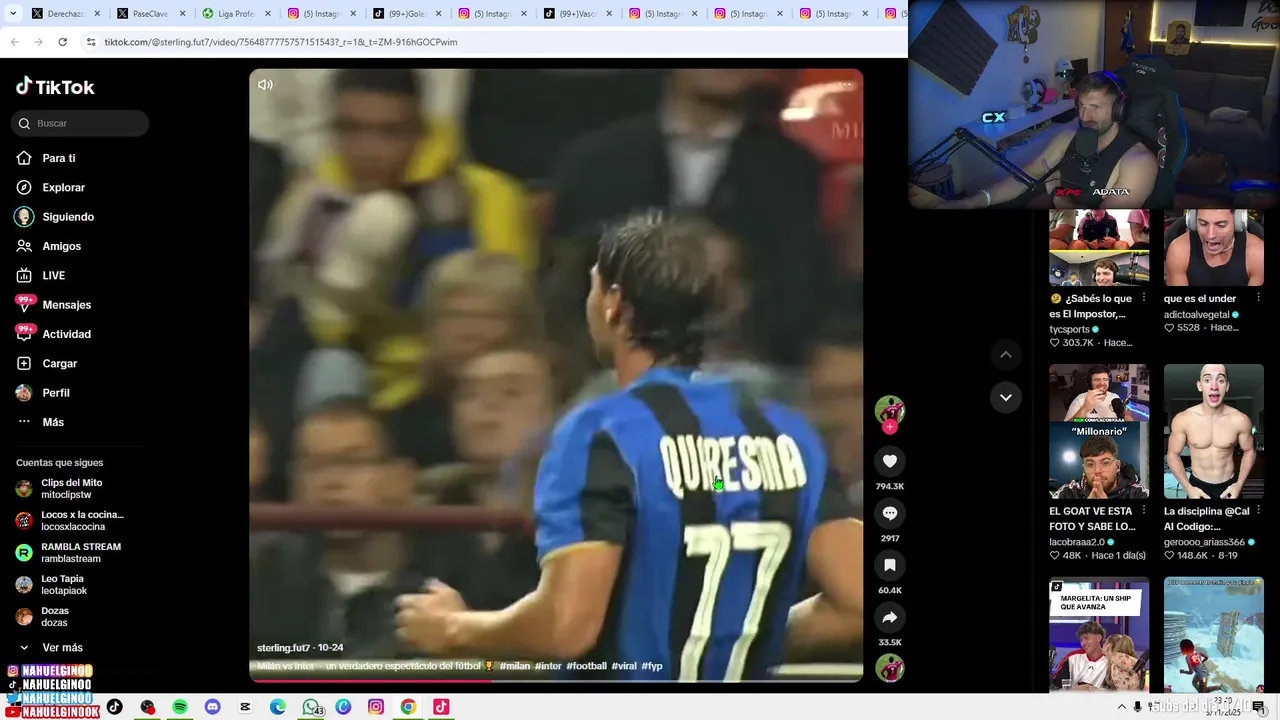Image resolution: width=1280 pixels, height=720 pixels.
Task: Switch to the PaseClave X tab
Action: [151, 14]
